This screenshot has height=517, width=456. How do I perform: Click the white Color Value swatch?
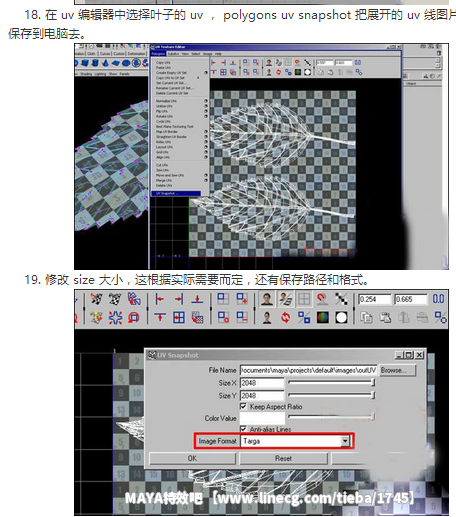click(x=262, y=418)
